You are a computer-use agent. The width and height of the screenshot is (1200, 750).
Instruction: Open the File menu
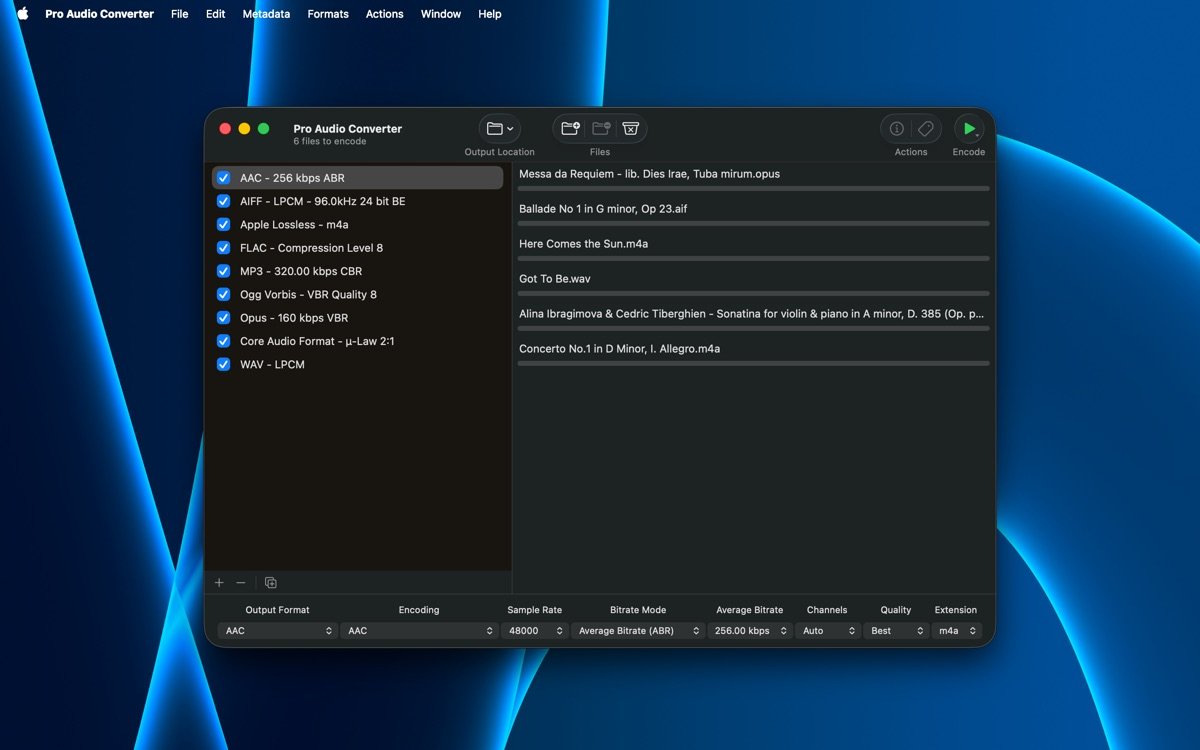(179, 14)
